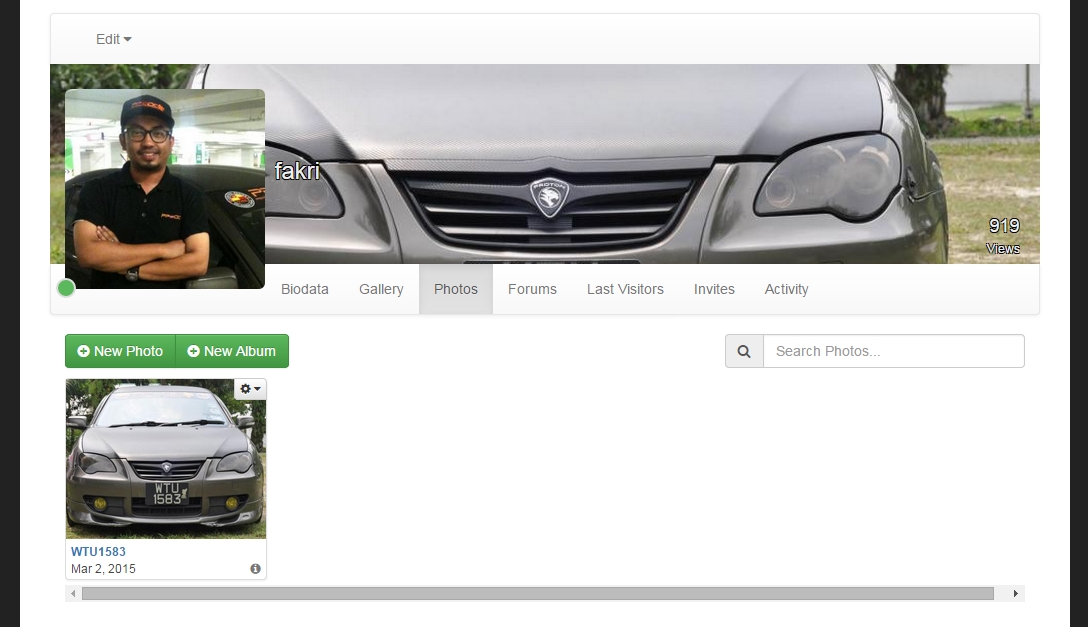1088x627 pixels.
Task: Click the magnifier search icon
Action: [744, 351]
